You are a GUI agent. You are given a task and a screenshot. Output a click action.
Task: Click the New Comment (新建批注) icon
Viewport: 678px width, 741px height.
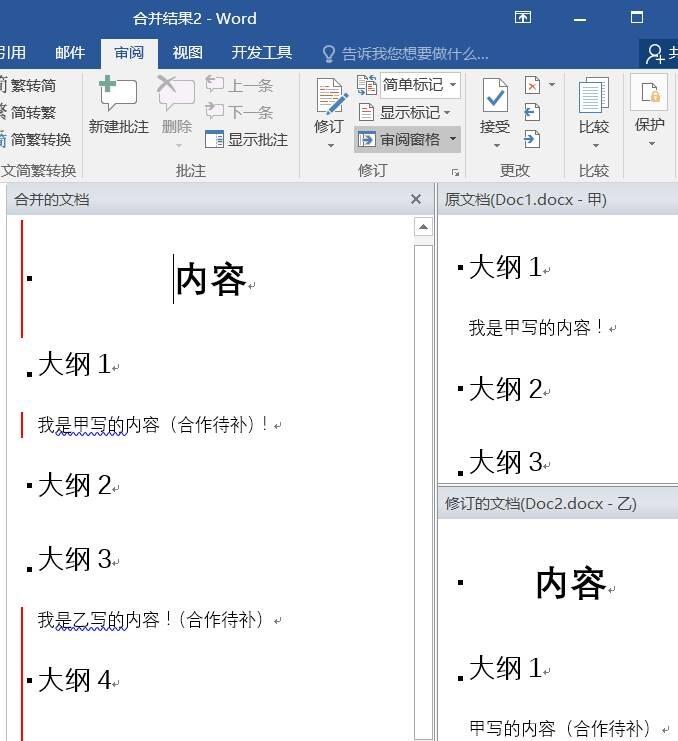coord(118,92)
